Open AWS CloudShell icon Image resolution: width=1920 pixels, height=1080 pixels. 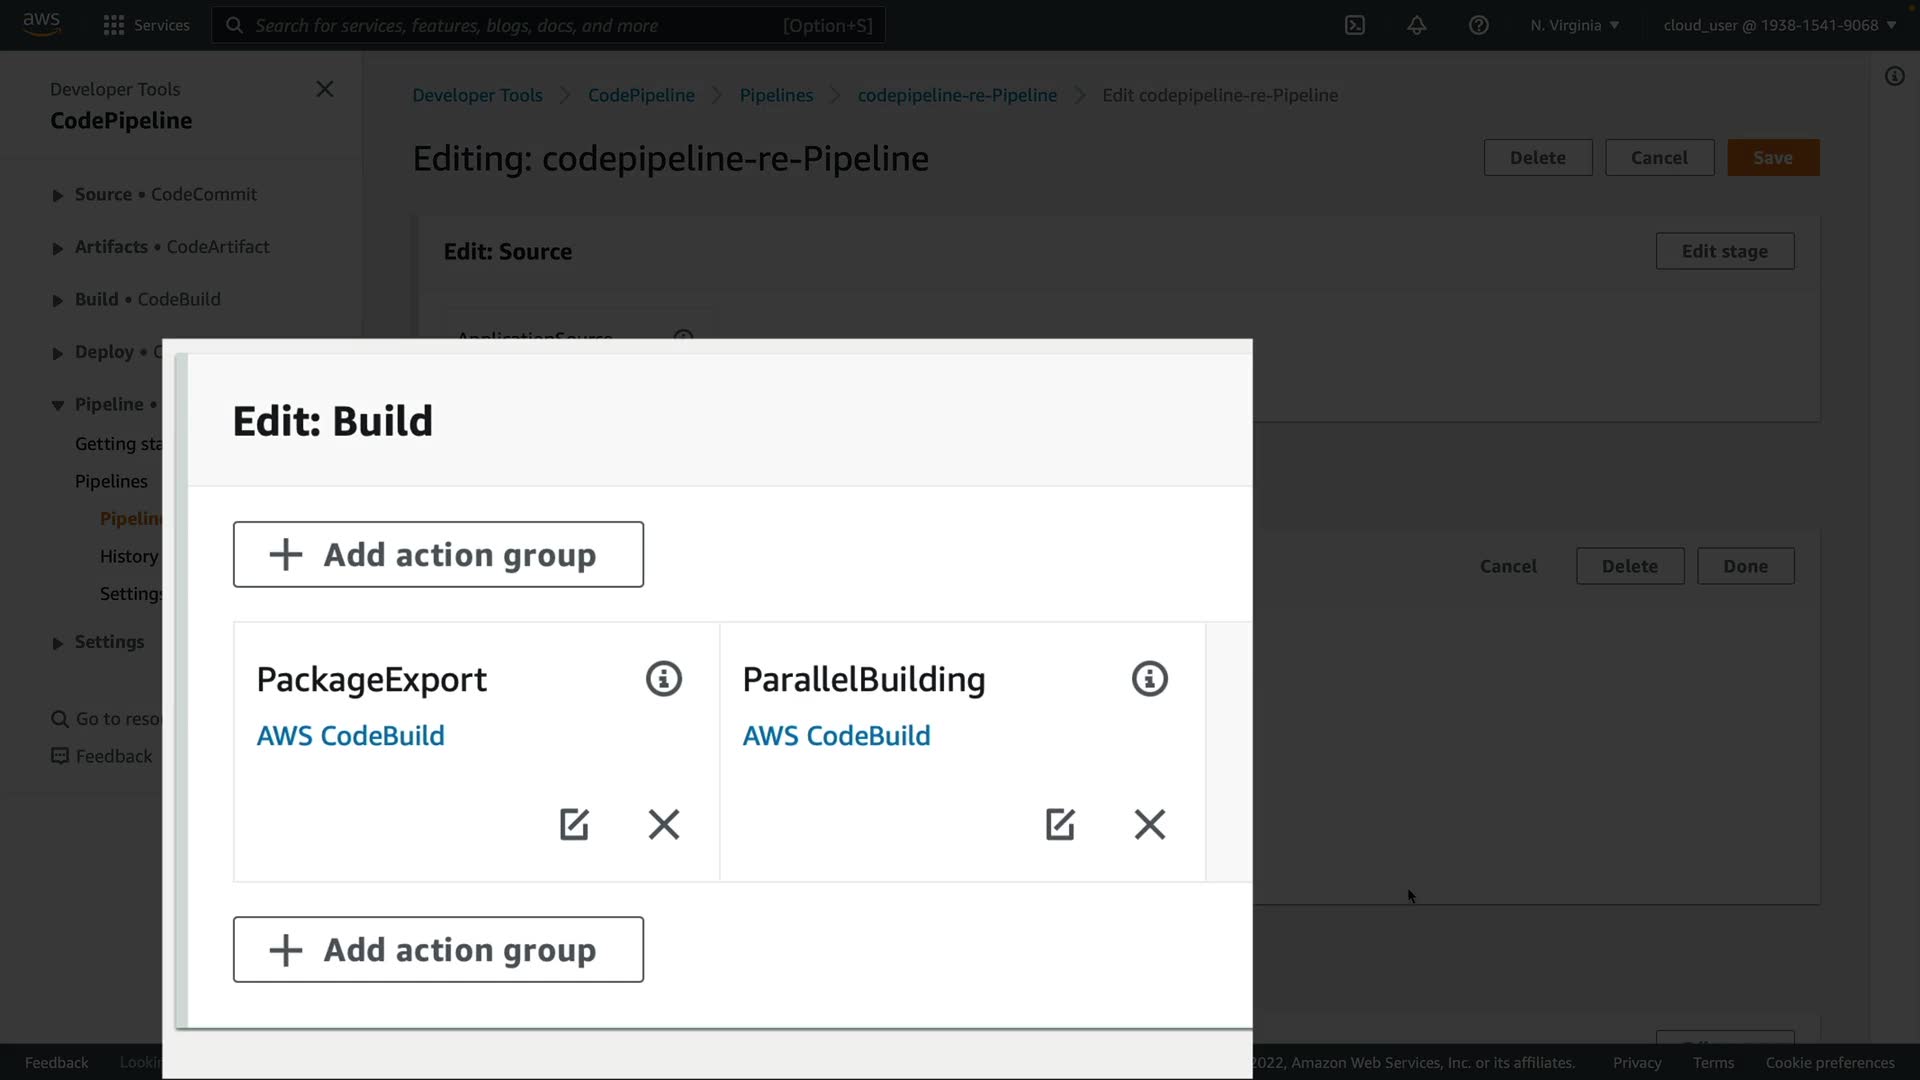click(x=1355, y=25)
